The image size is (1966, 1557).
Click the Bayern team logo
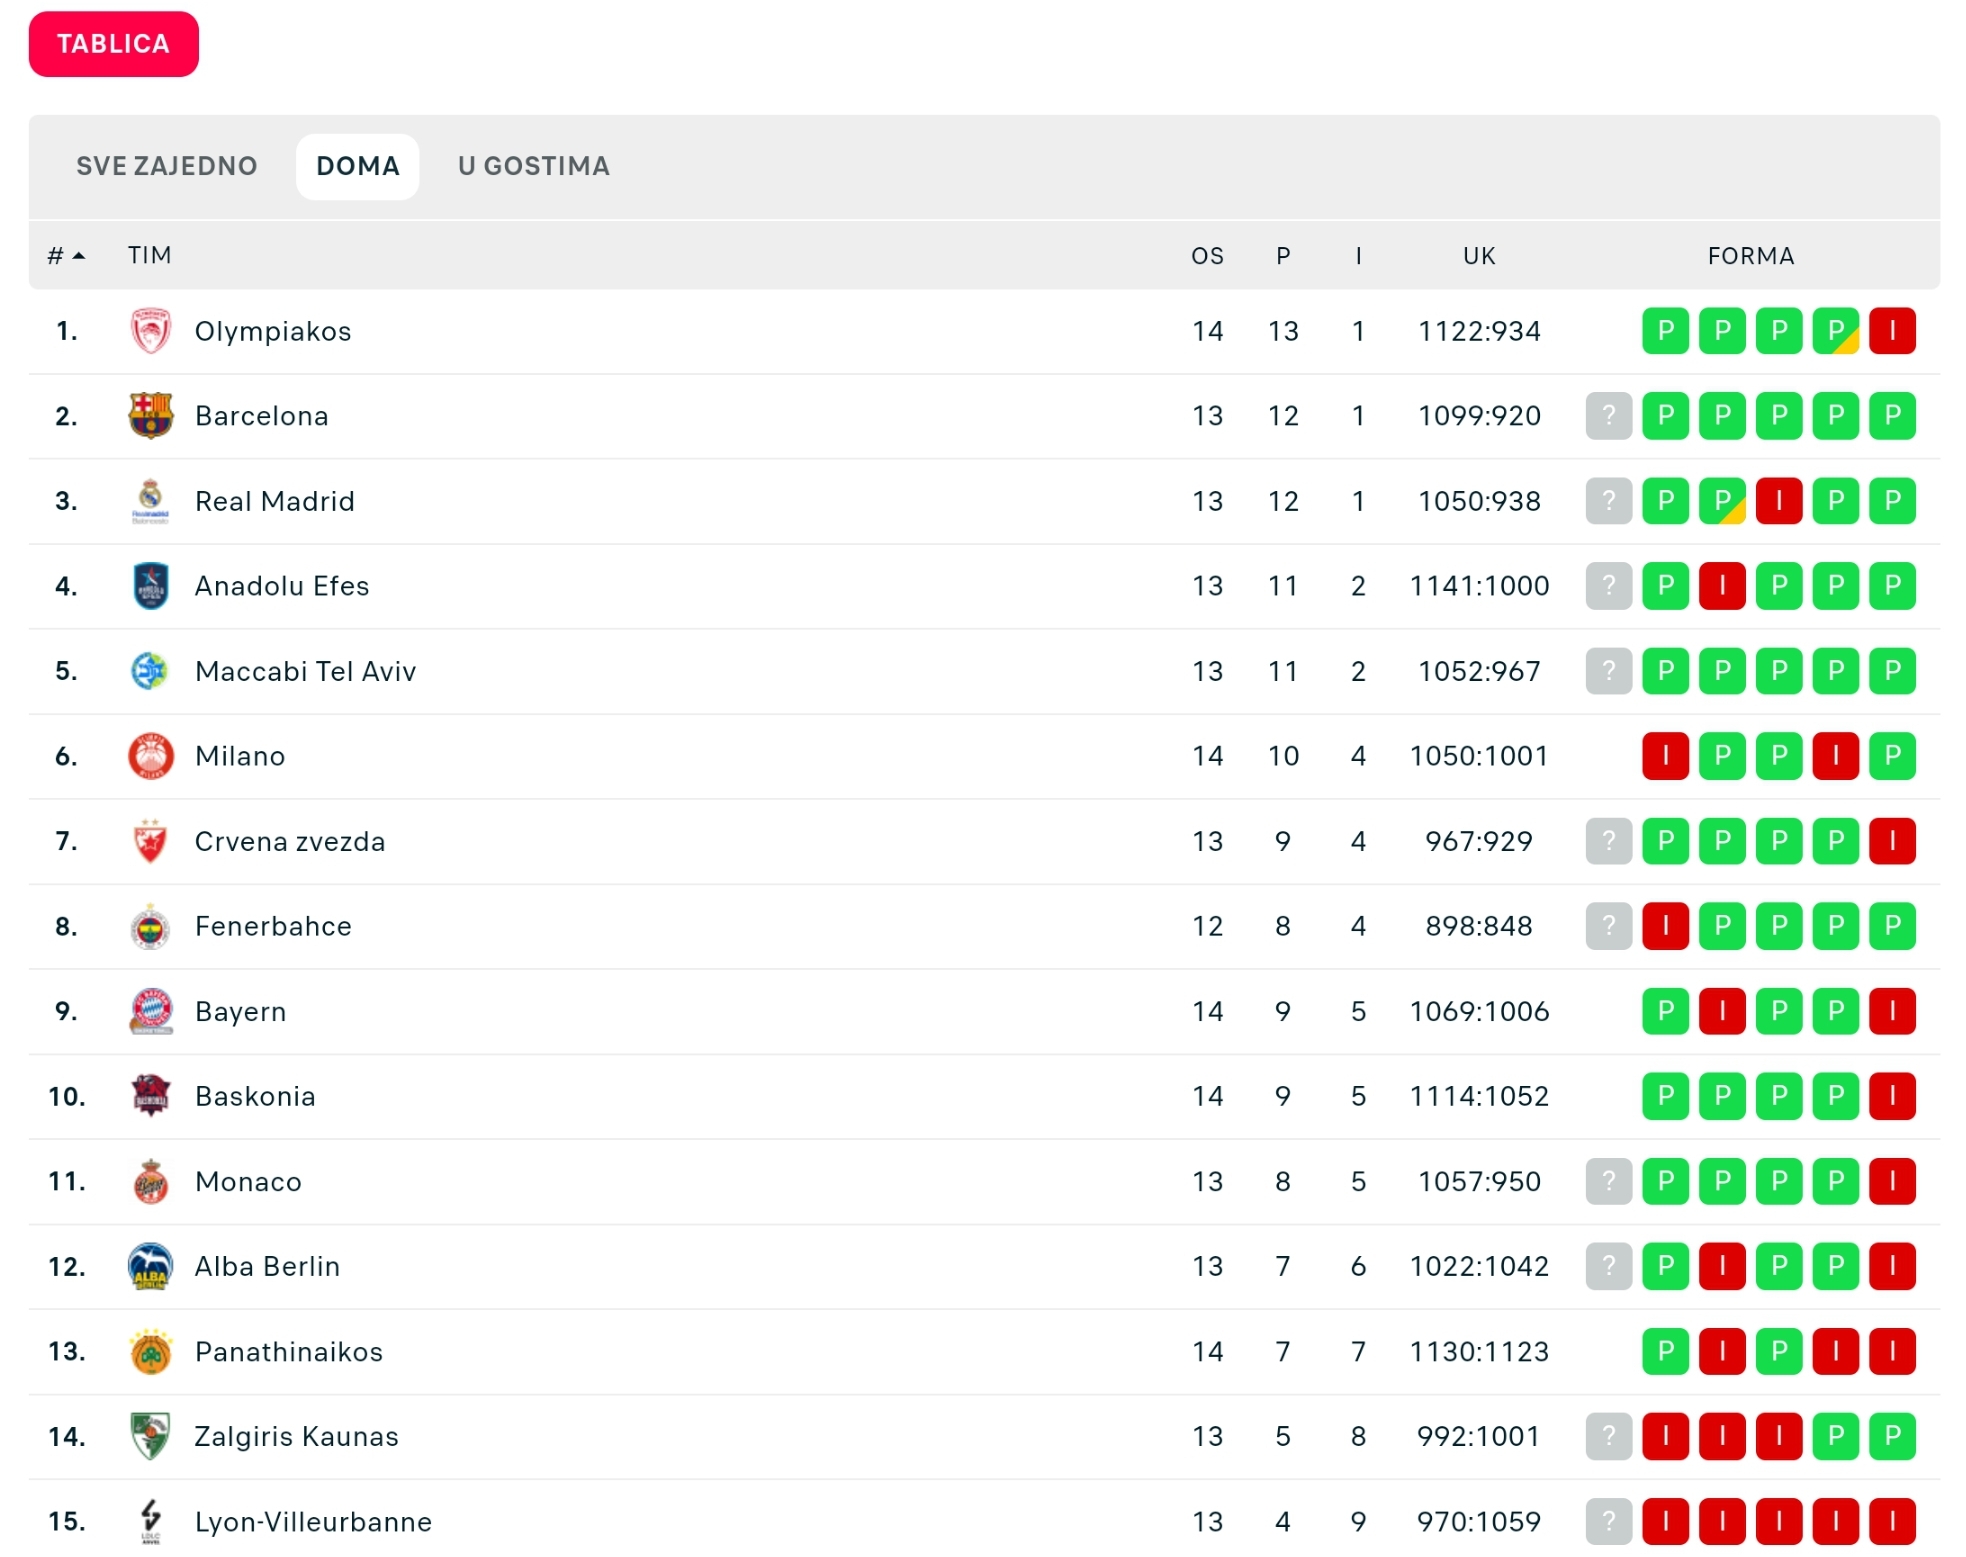tap(151, 1012)
